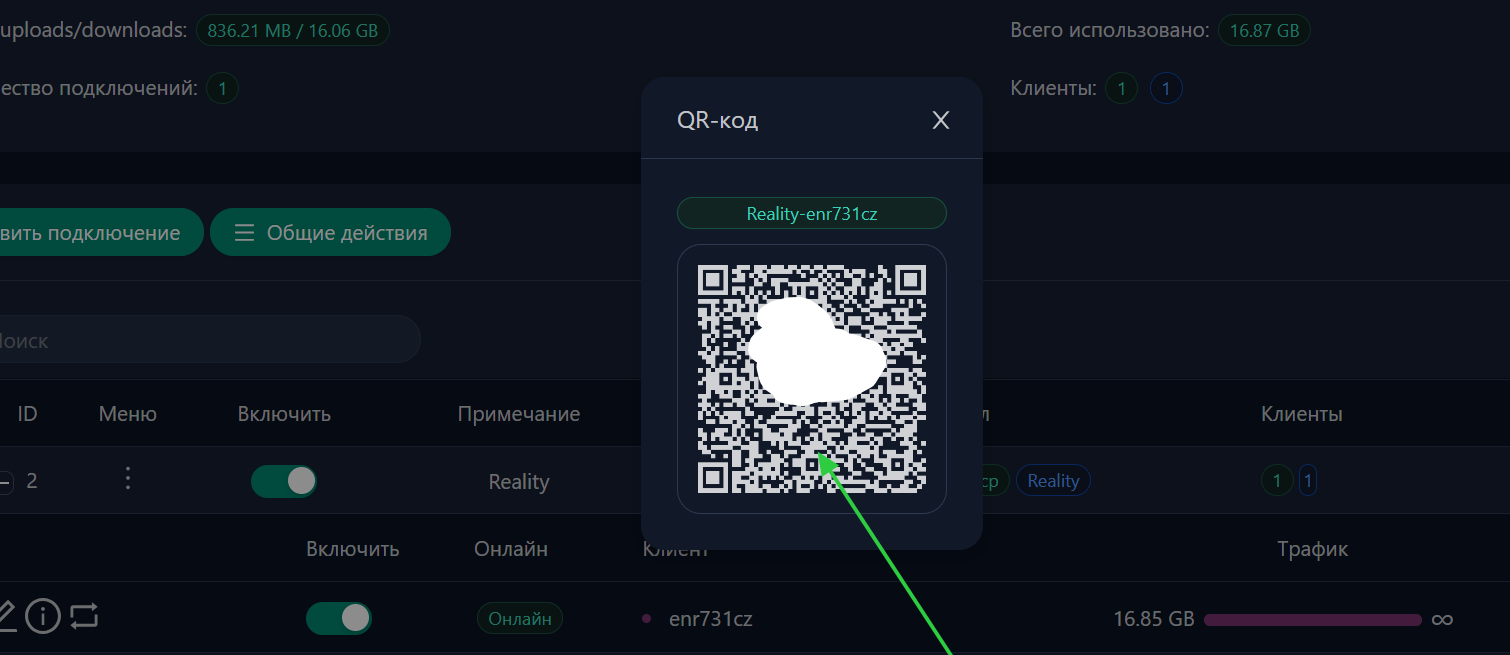Click the Онлайн column header
This screenshot has height=655, width=1510.
click(511, 549)
